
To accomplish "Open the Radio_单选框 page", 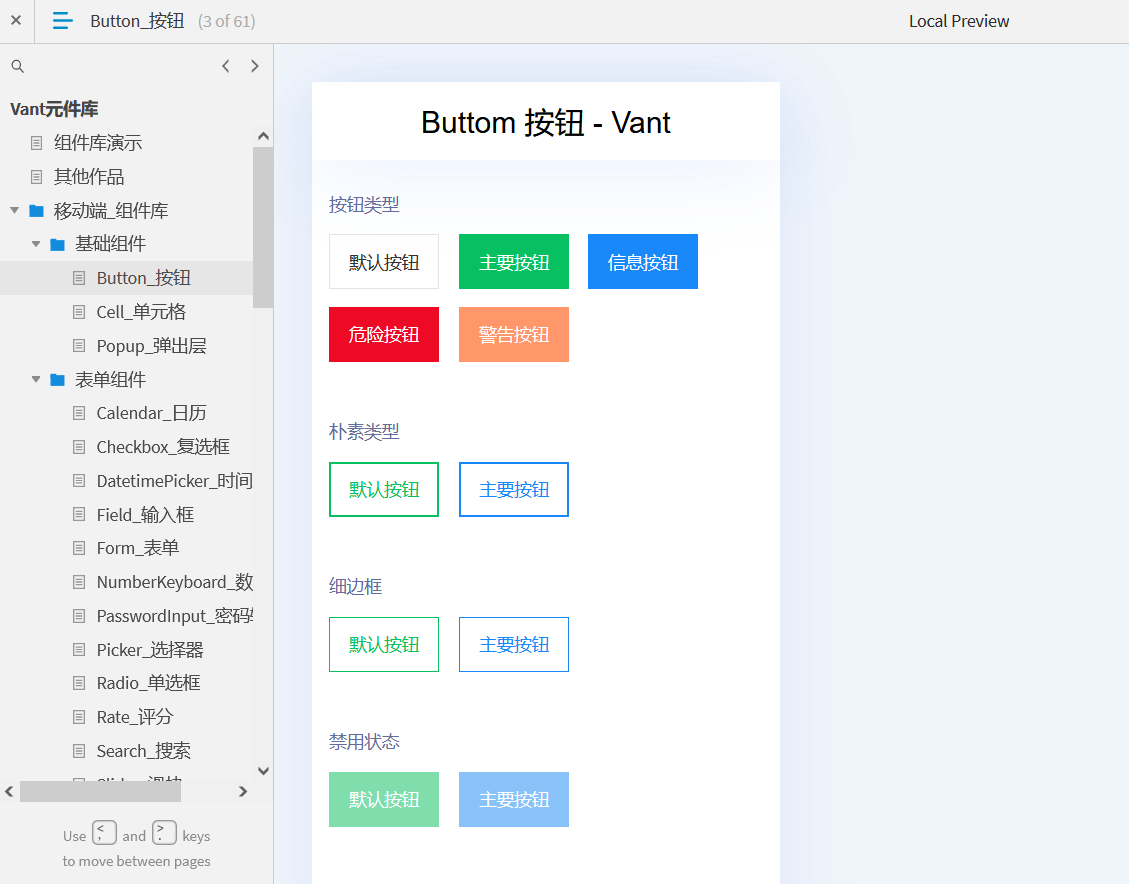I will pyautogui.click(x=148, y=683).
